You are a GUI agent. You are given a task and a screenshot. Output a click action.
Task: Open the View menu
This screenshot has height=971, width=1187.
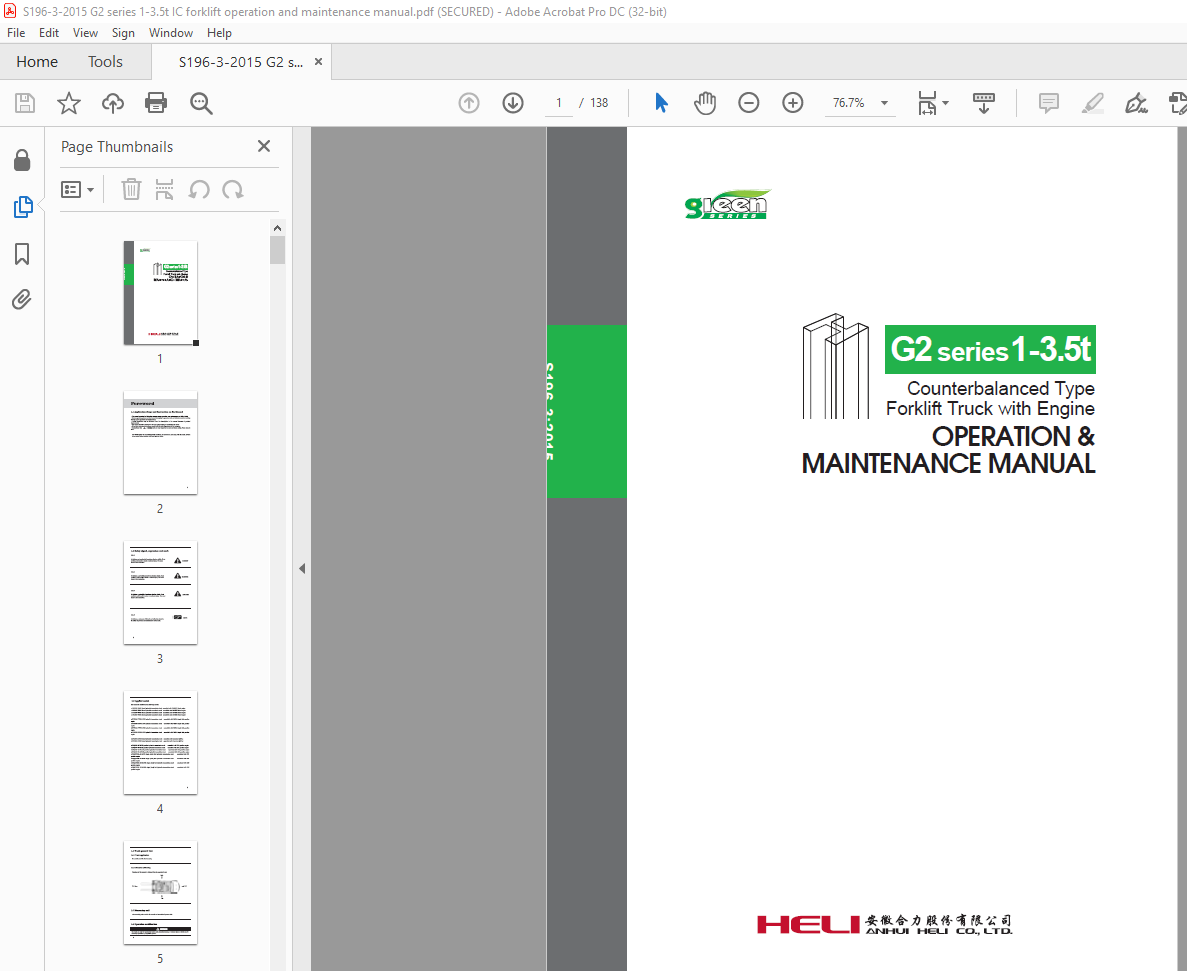point(86,33)
